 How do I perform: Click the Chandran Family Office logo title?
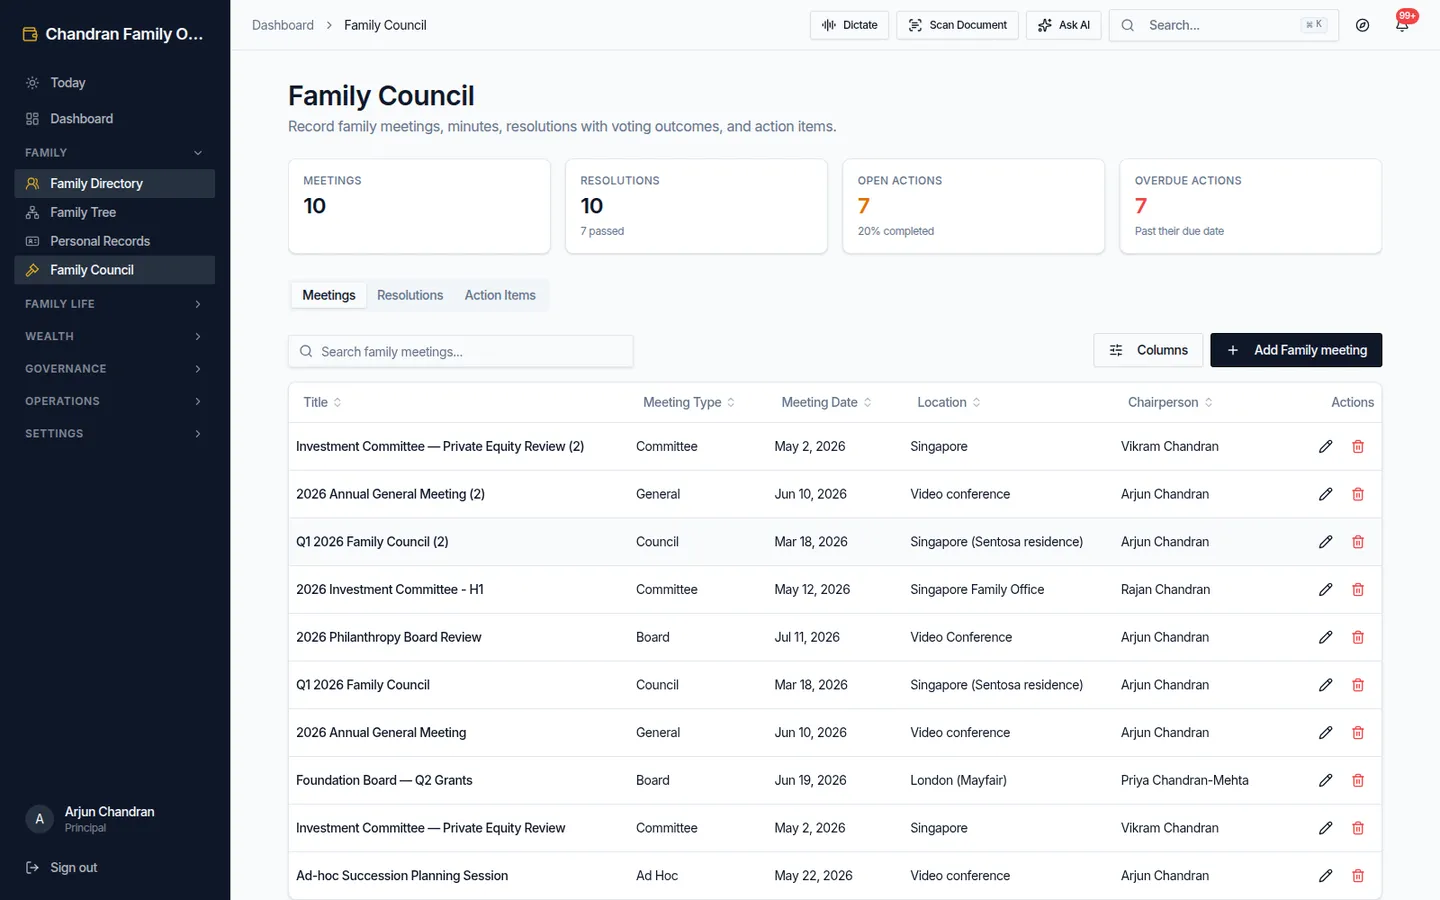point(114,34)
